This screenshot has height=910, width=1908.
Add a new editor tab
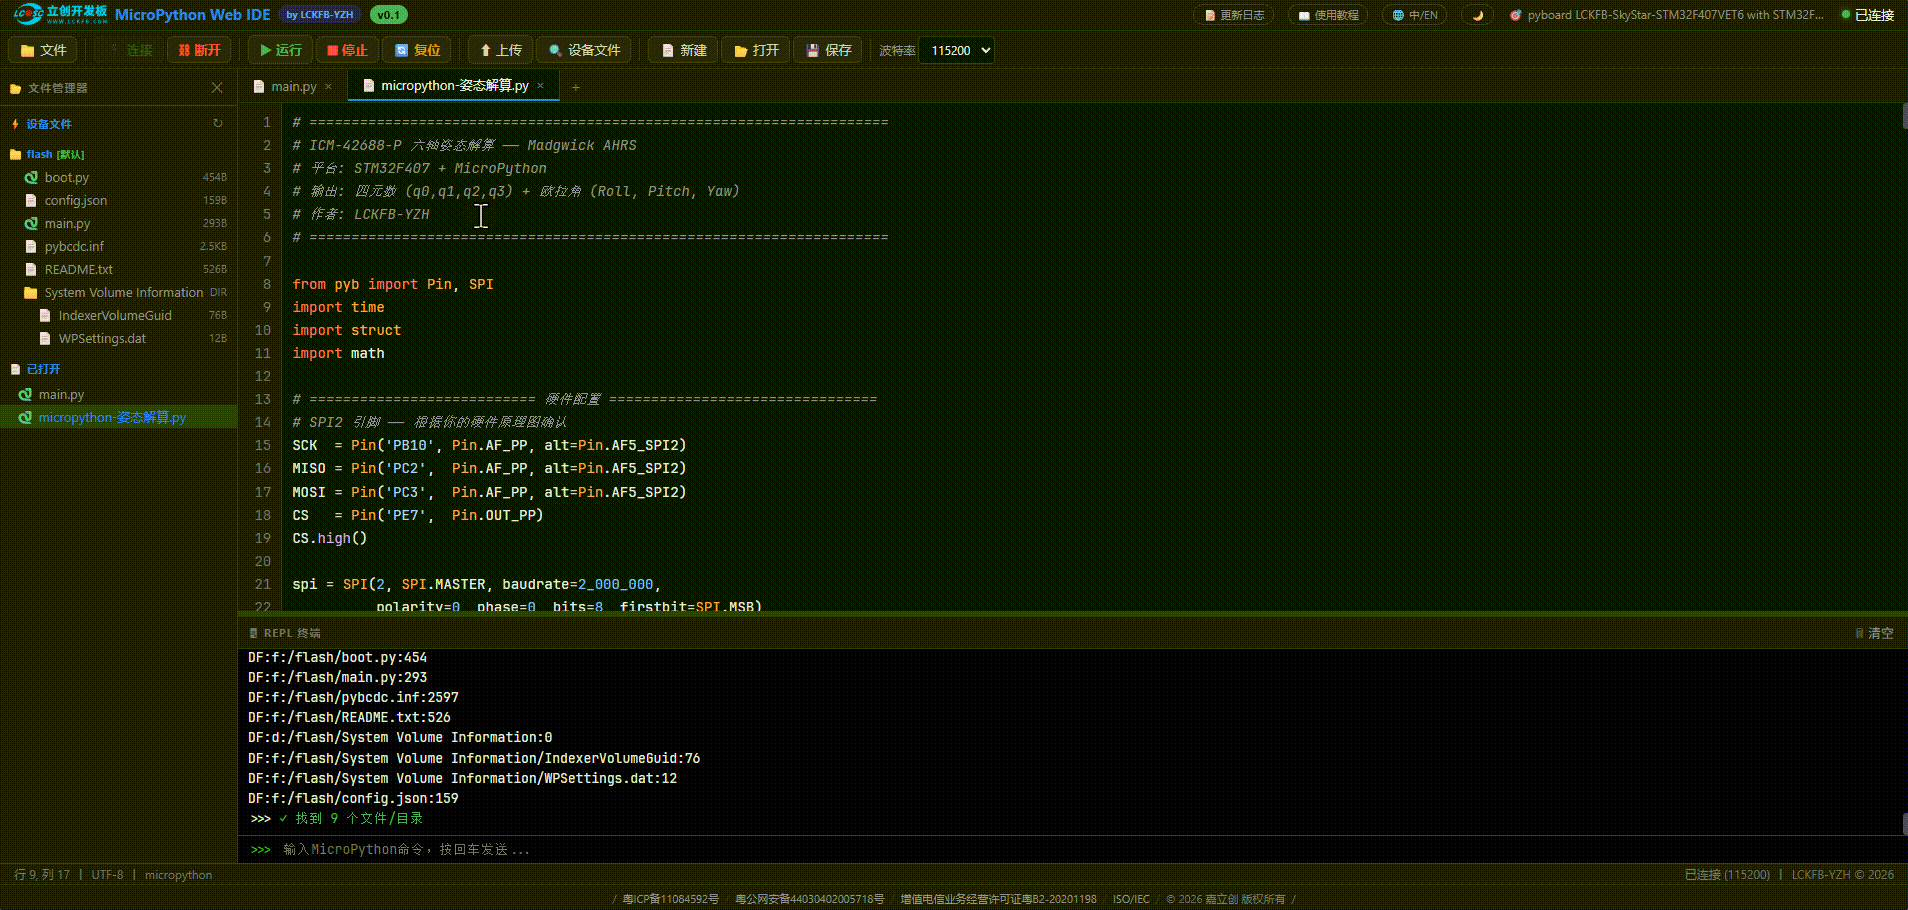click(x=576, y=87)
